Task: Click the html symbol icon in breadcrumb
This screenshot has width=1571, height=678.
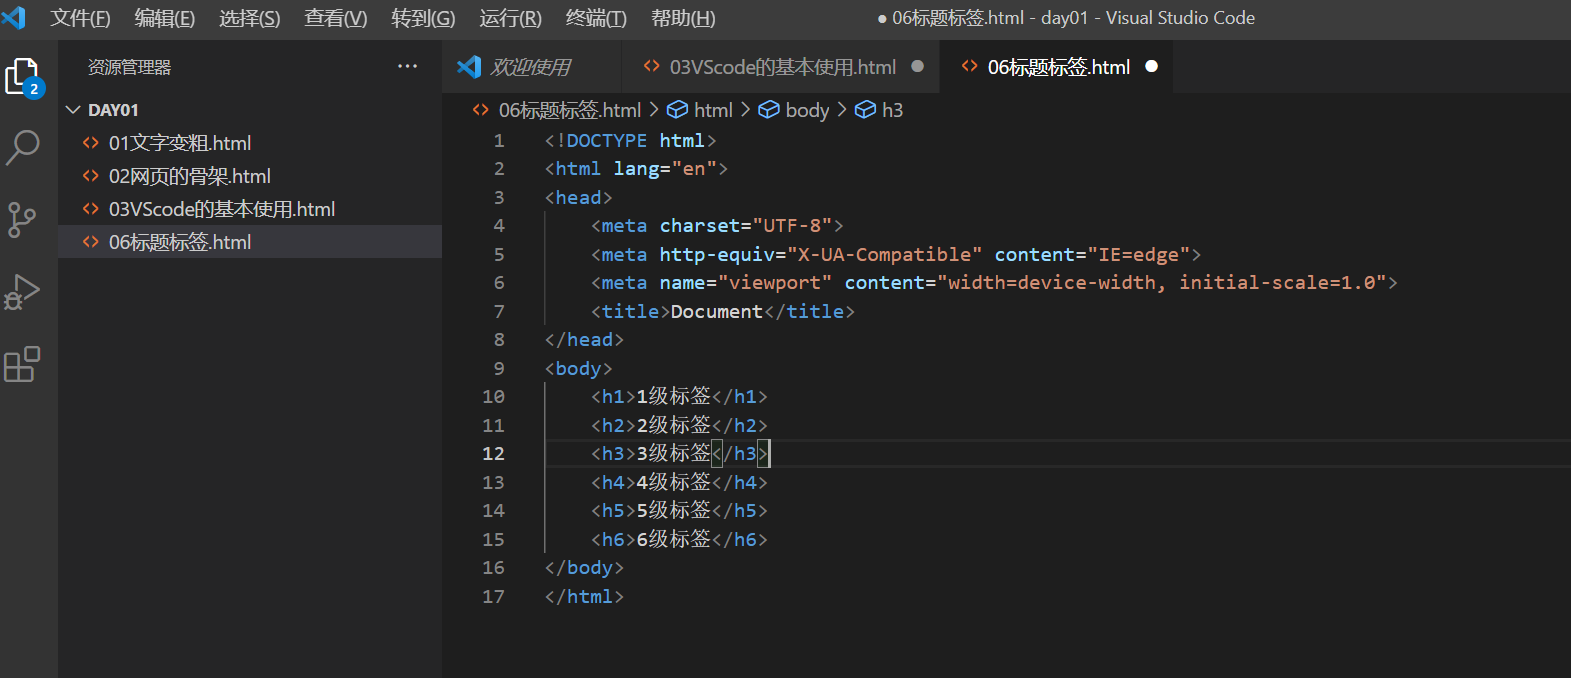Action: [x=677, y=109]
